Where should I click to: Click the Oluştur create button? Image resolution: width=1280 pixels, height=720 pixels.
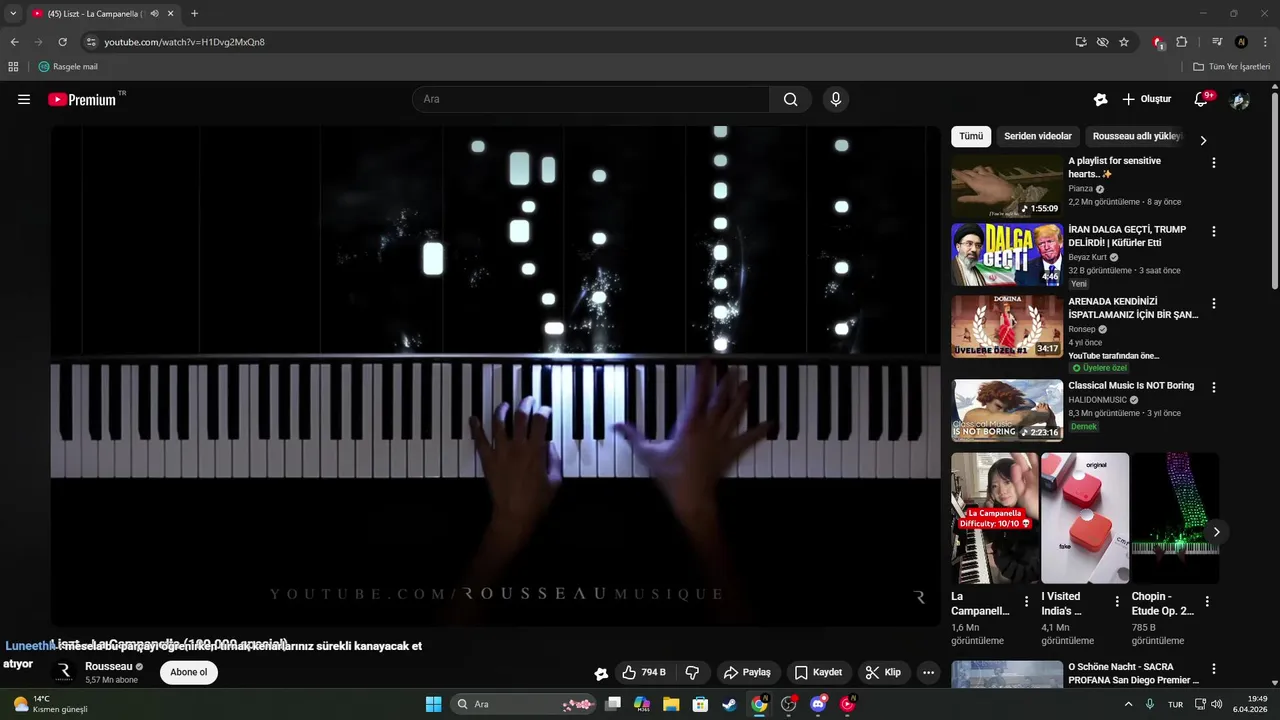(x=1147, y=99)
